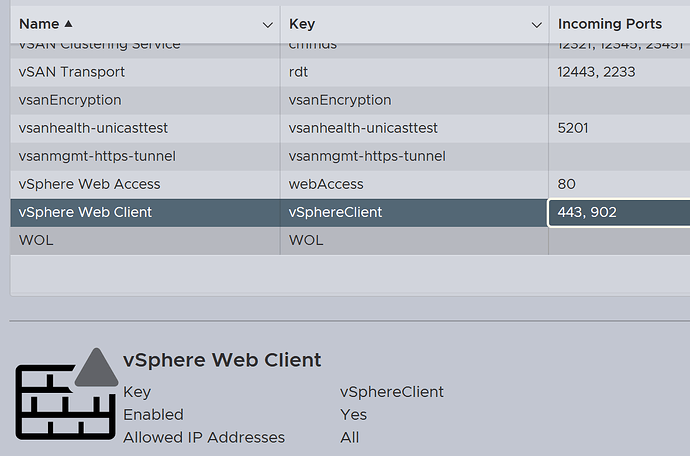Click the Incoming Ports column header
This screenshot has width=690, height=456.
(x=609, y=24)
